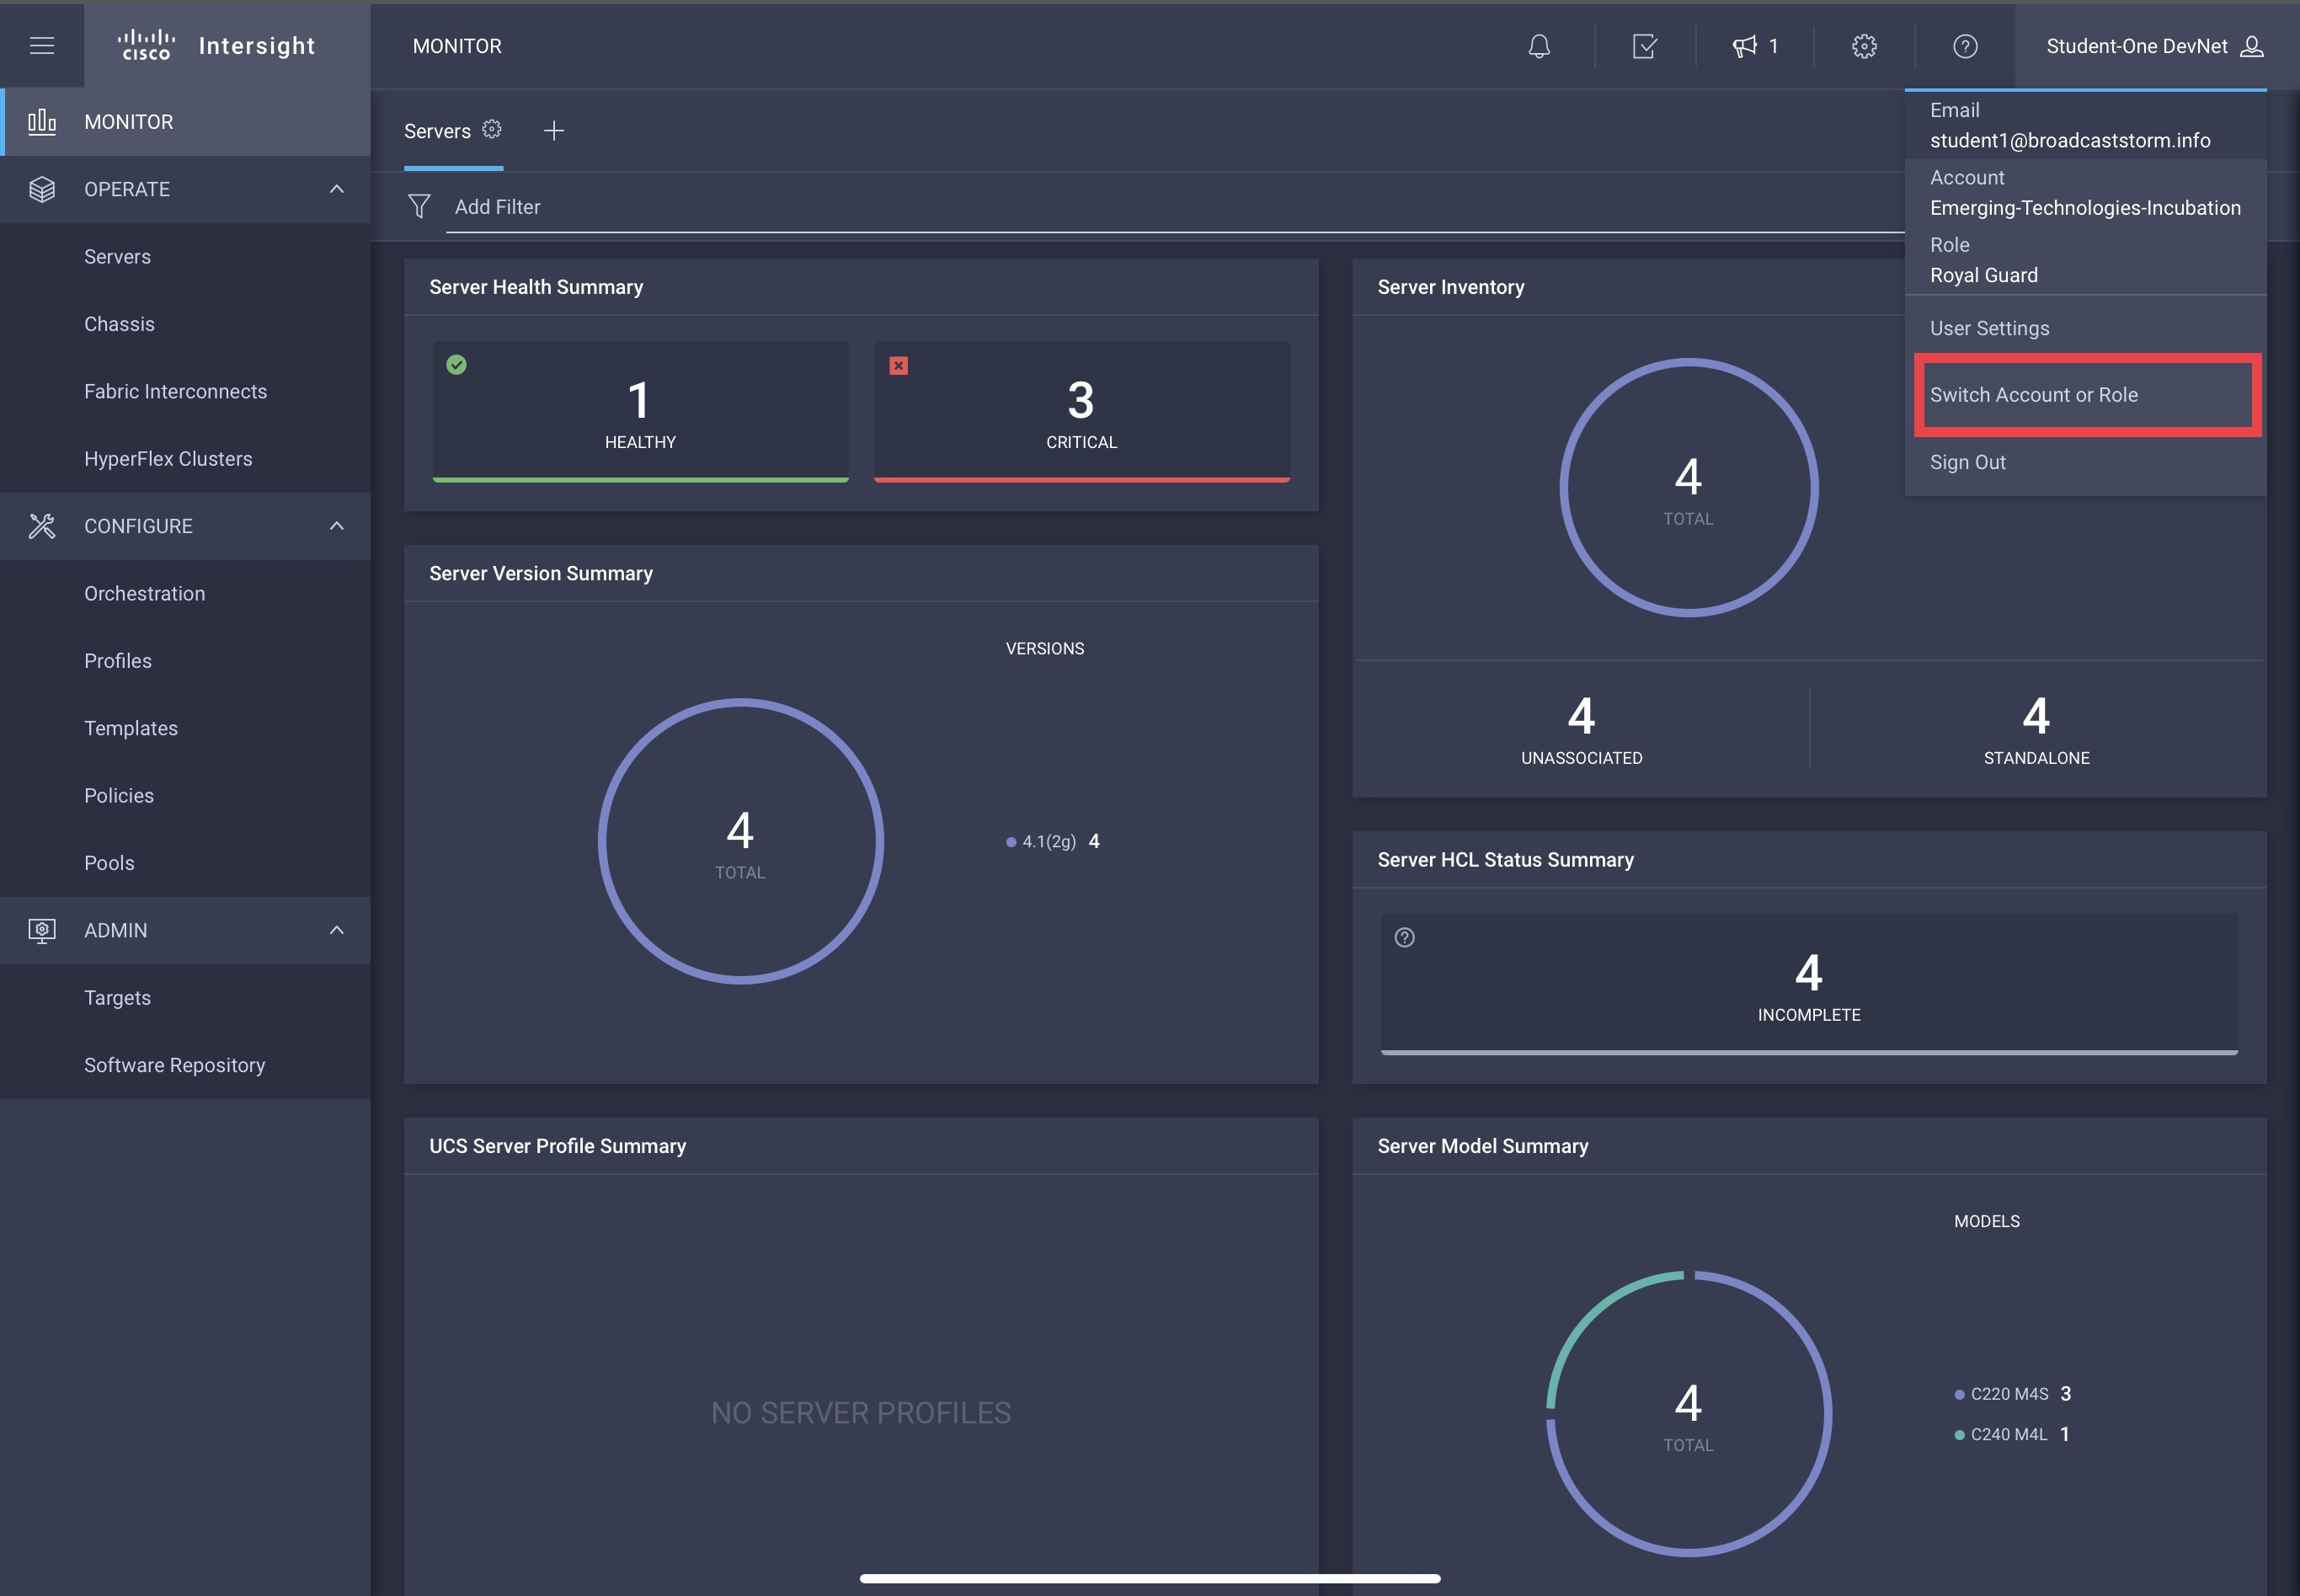Collapse the CONFIGURE section chevron
Image resolution: width=2300 pixels, height=1596 pixels.
pos(337,526)
